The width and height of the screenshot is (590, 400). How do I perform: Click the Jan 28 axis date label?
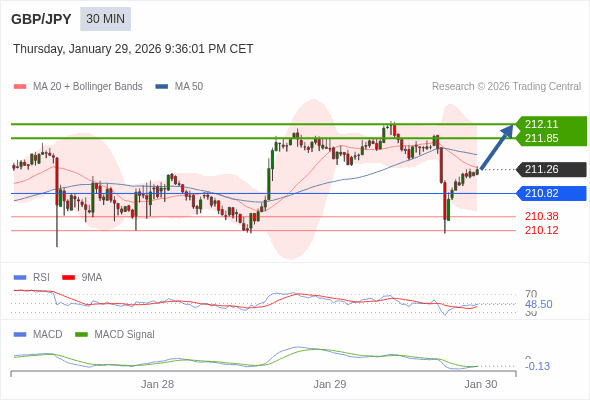pos(157,384)
